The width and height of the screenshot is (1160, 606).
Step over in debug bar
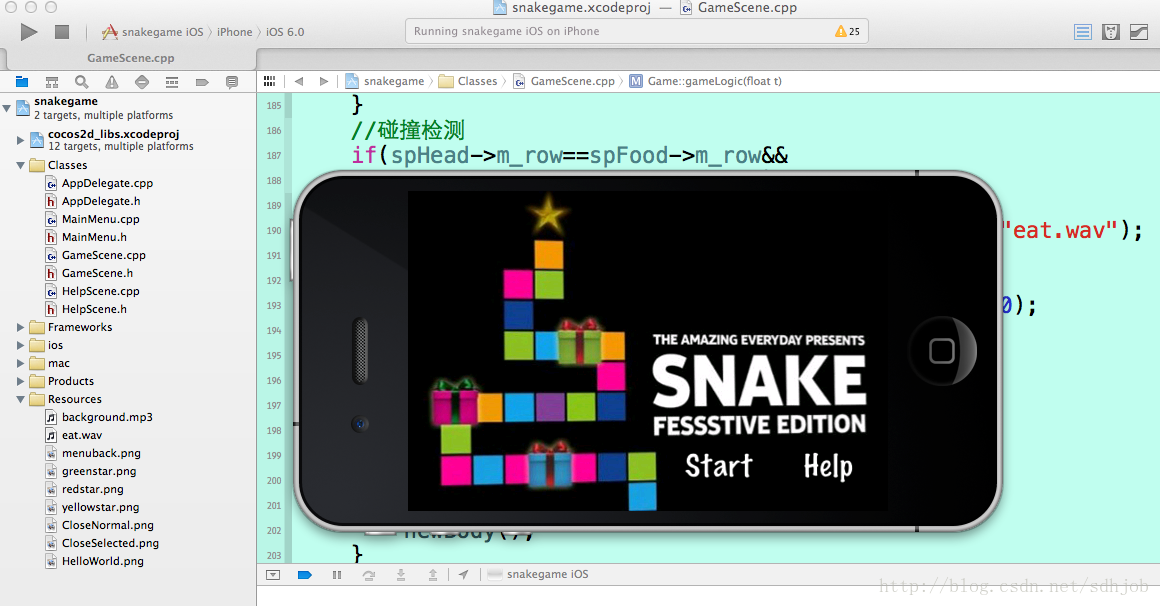click(x=368, y=575)
